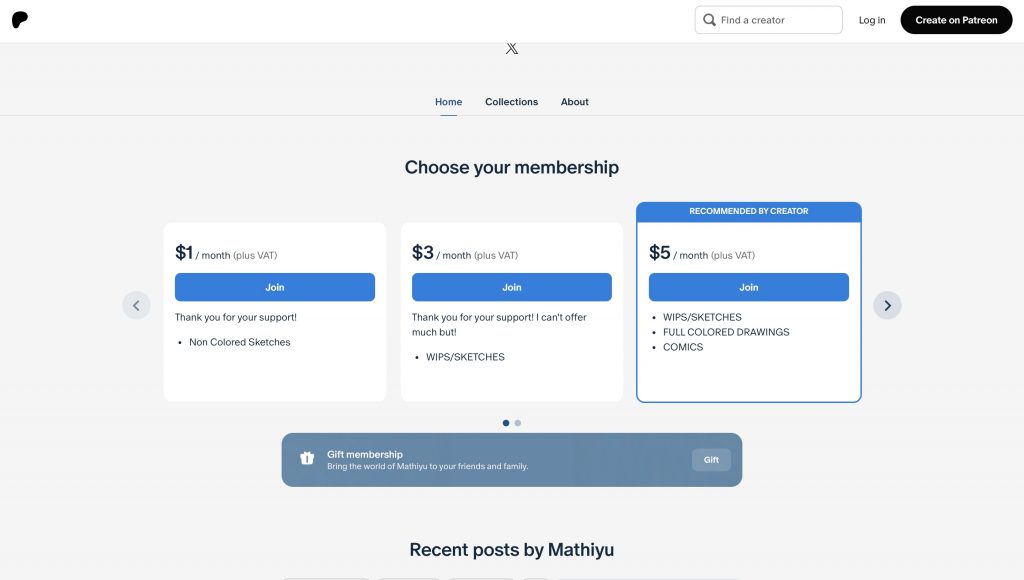Open the Patreon logo home link
The height and width of the screenshot is (580, 1024).
pyautogui.click(x=20, y=20)
